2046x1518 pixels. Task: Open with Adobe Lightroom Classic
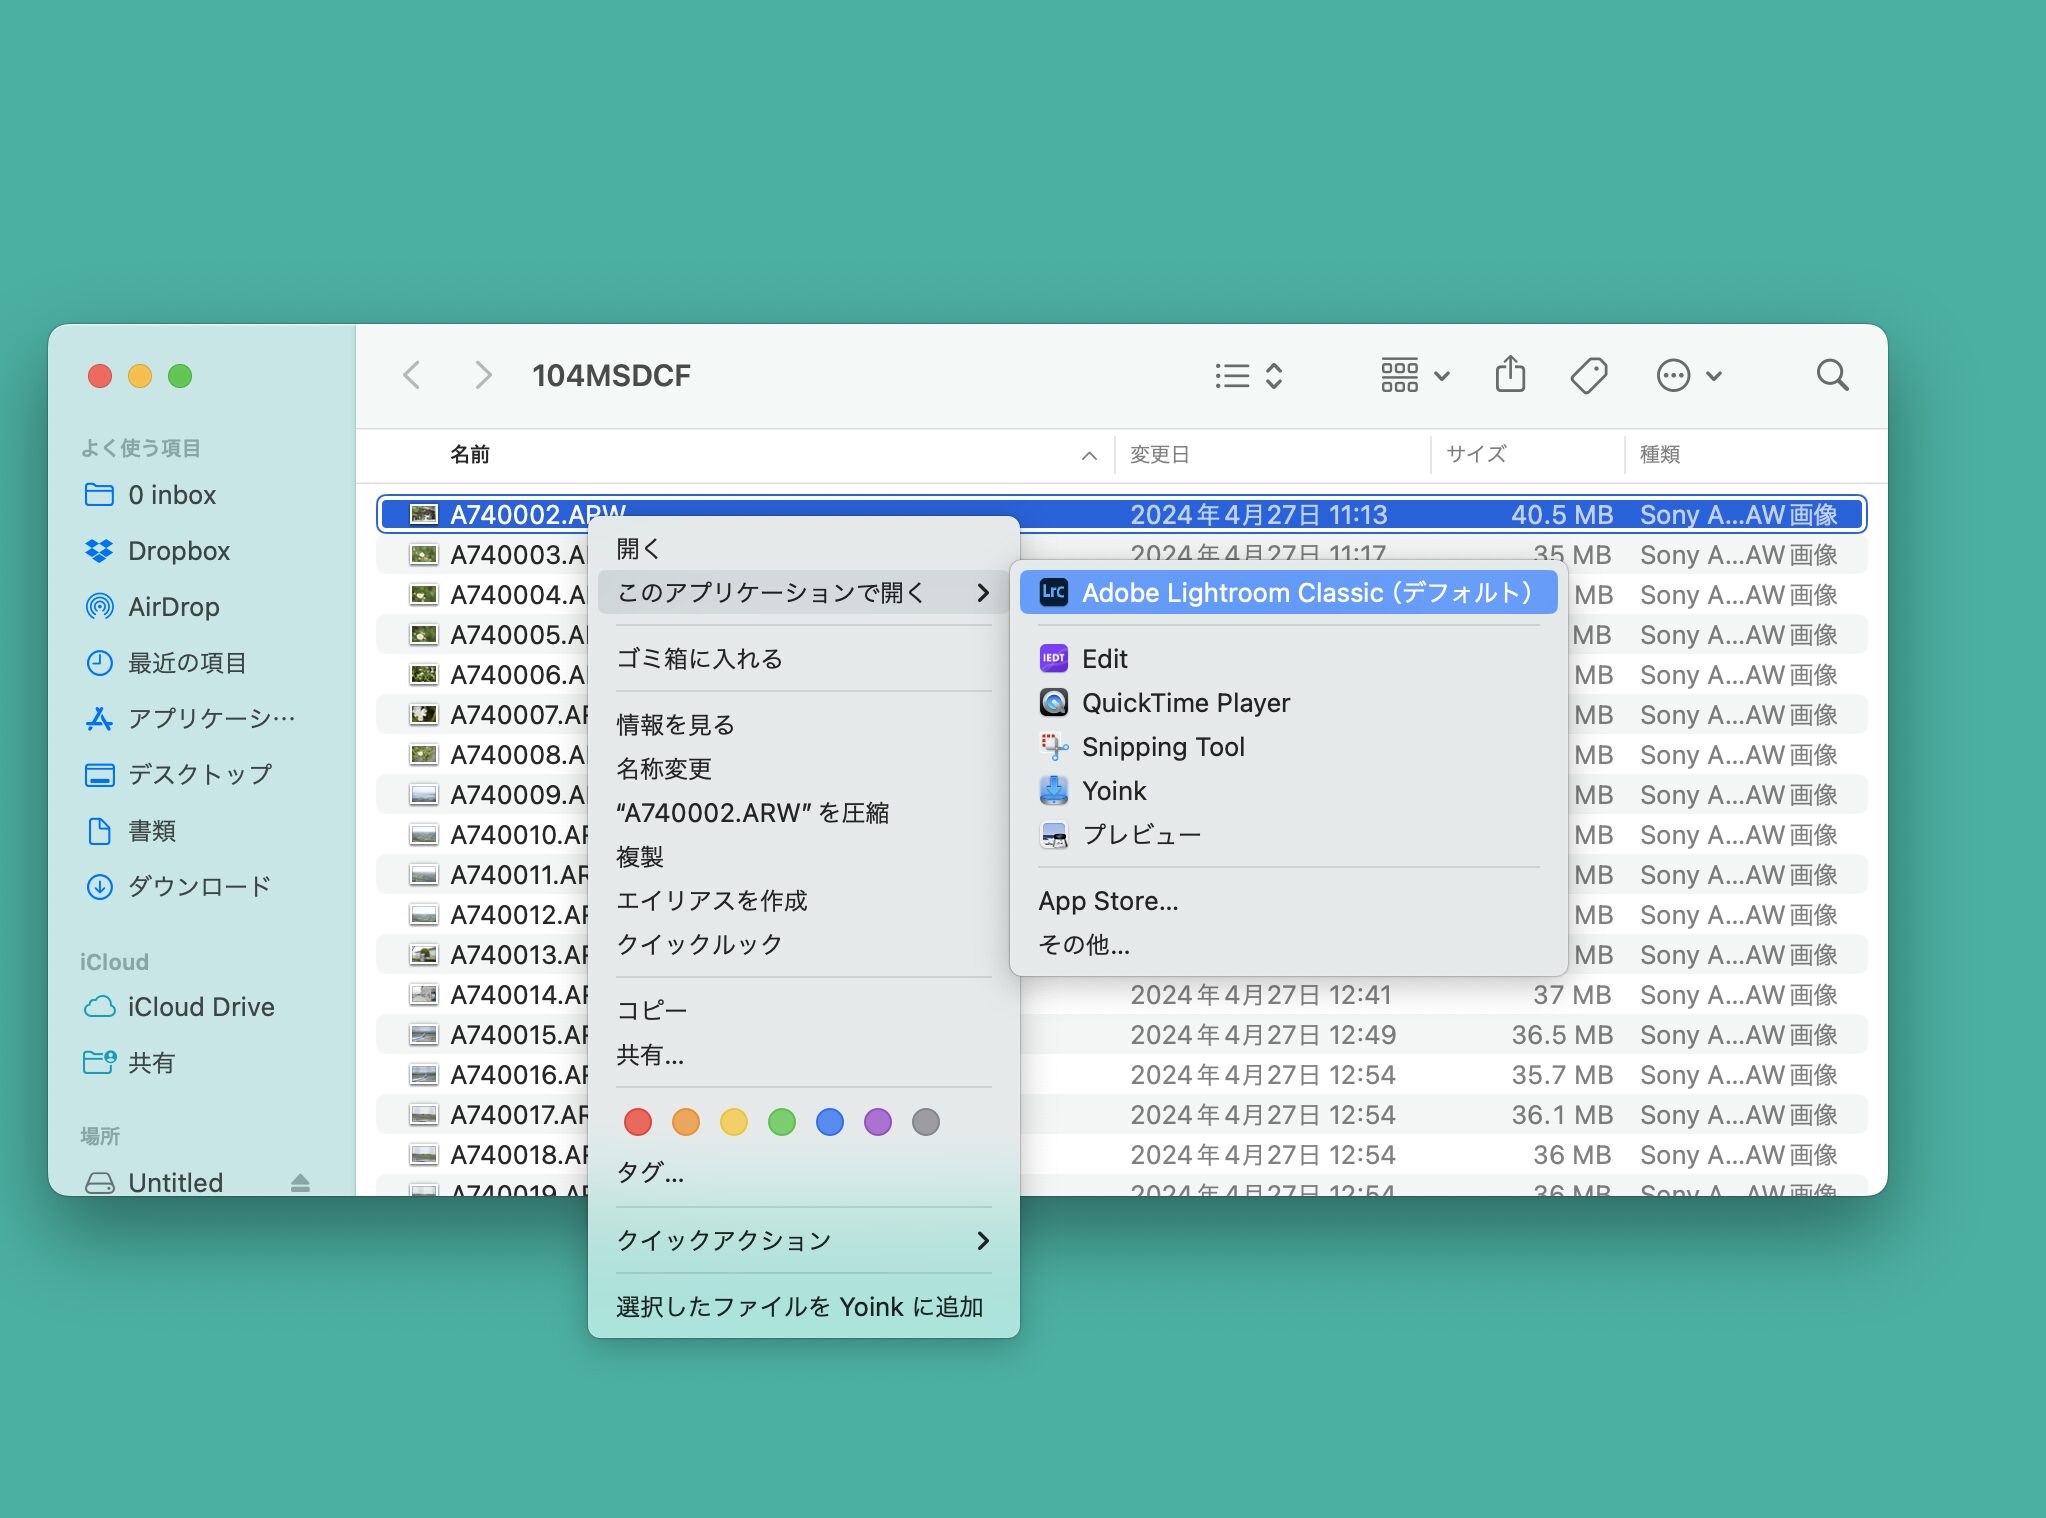click(x=1288, y=593)
